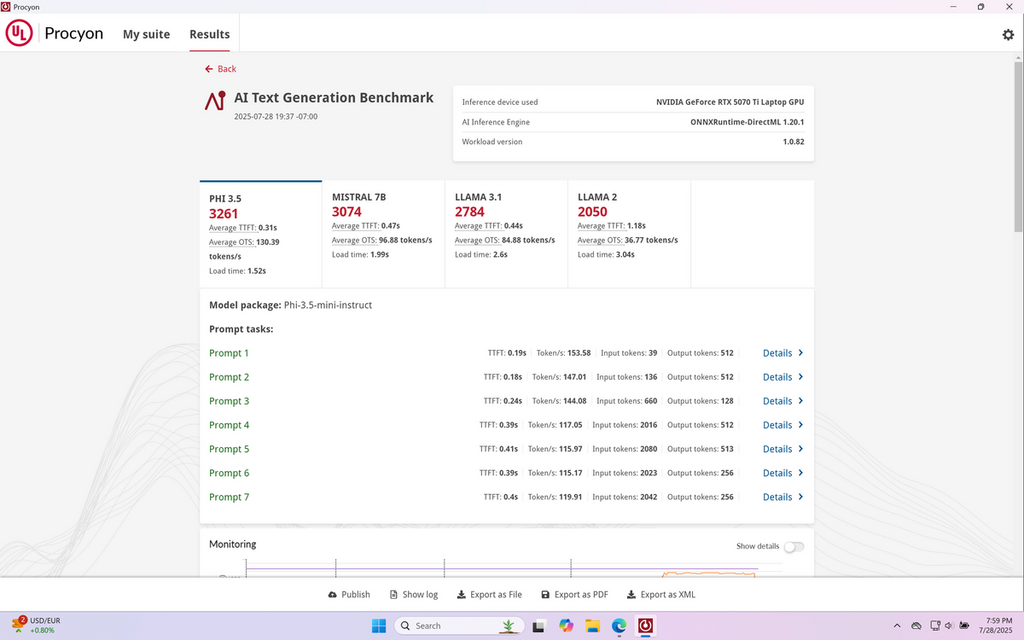The image size is (1024, 640).
Task: Click "NVIDIA GeForce RTX 5070 Ti Laptop GPU" text
Action: pos(730,102)
